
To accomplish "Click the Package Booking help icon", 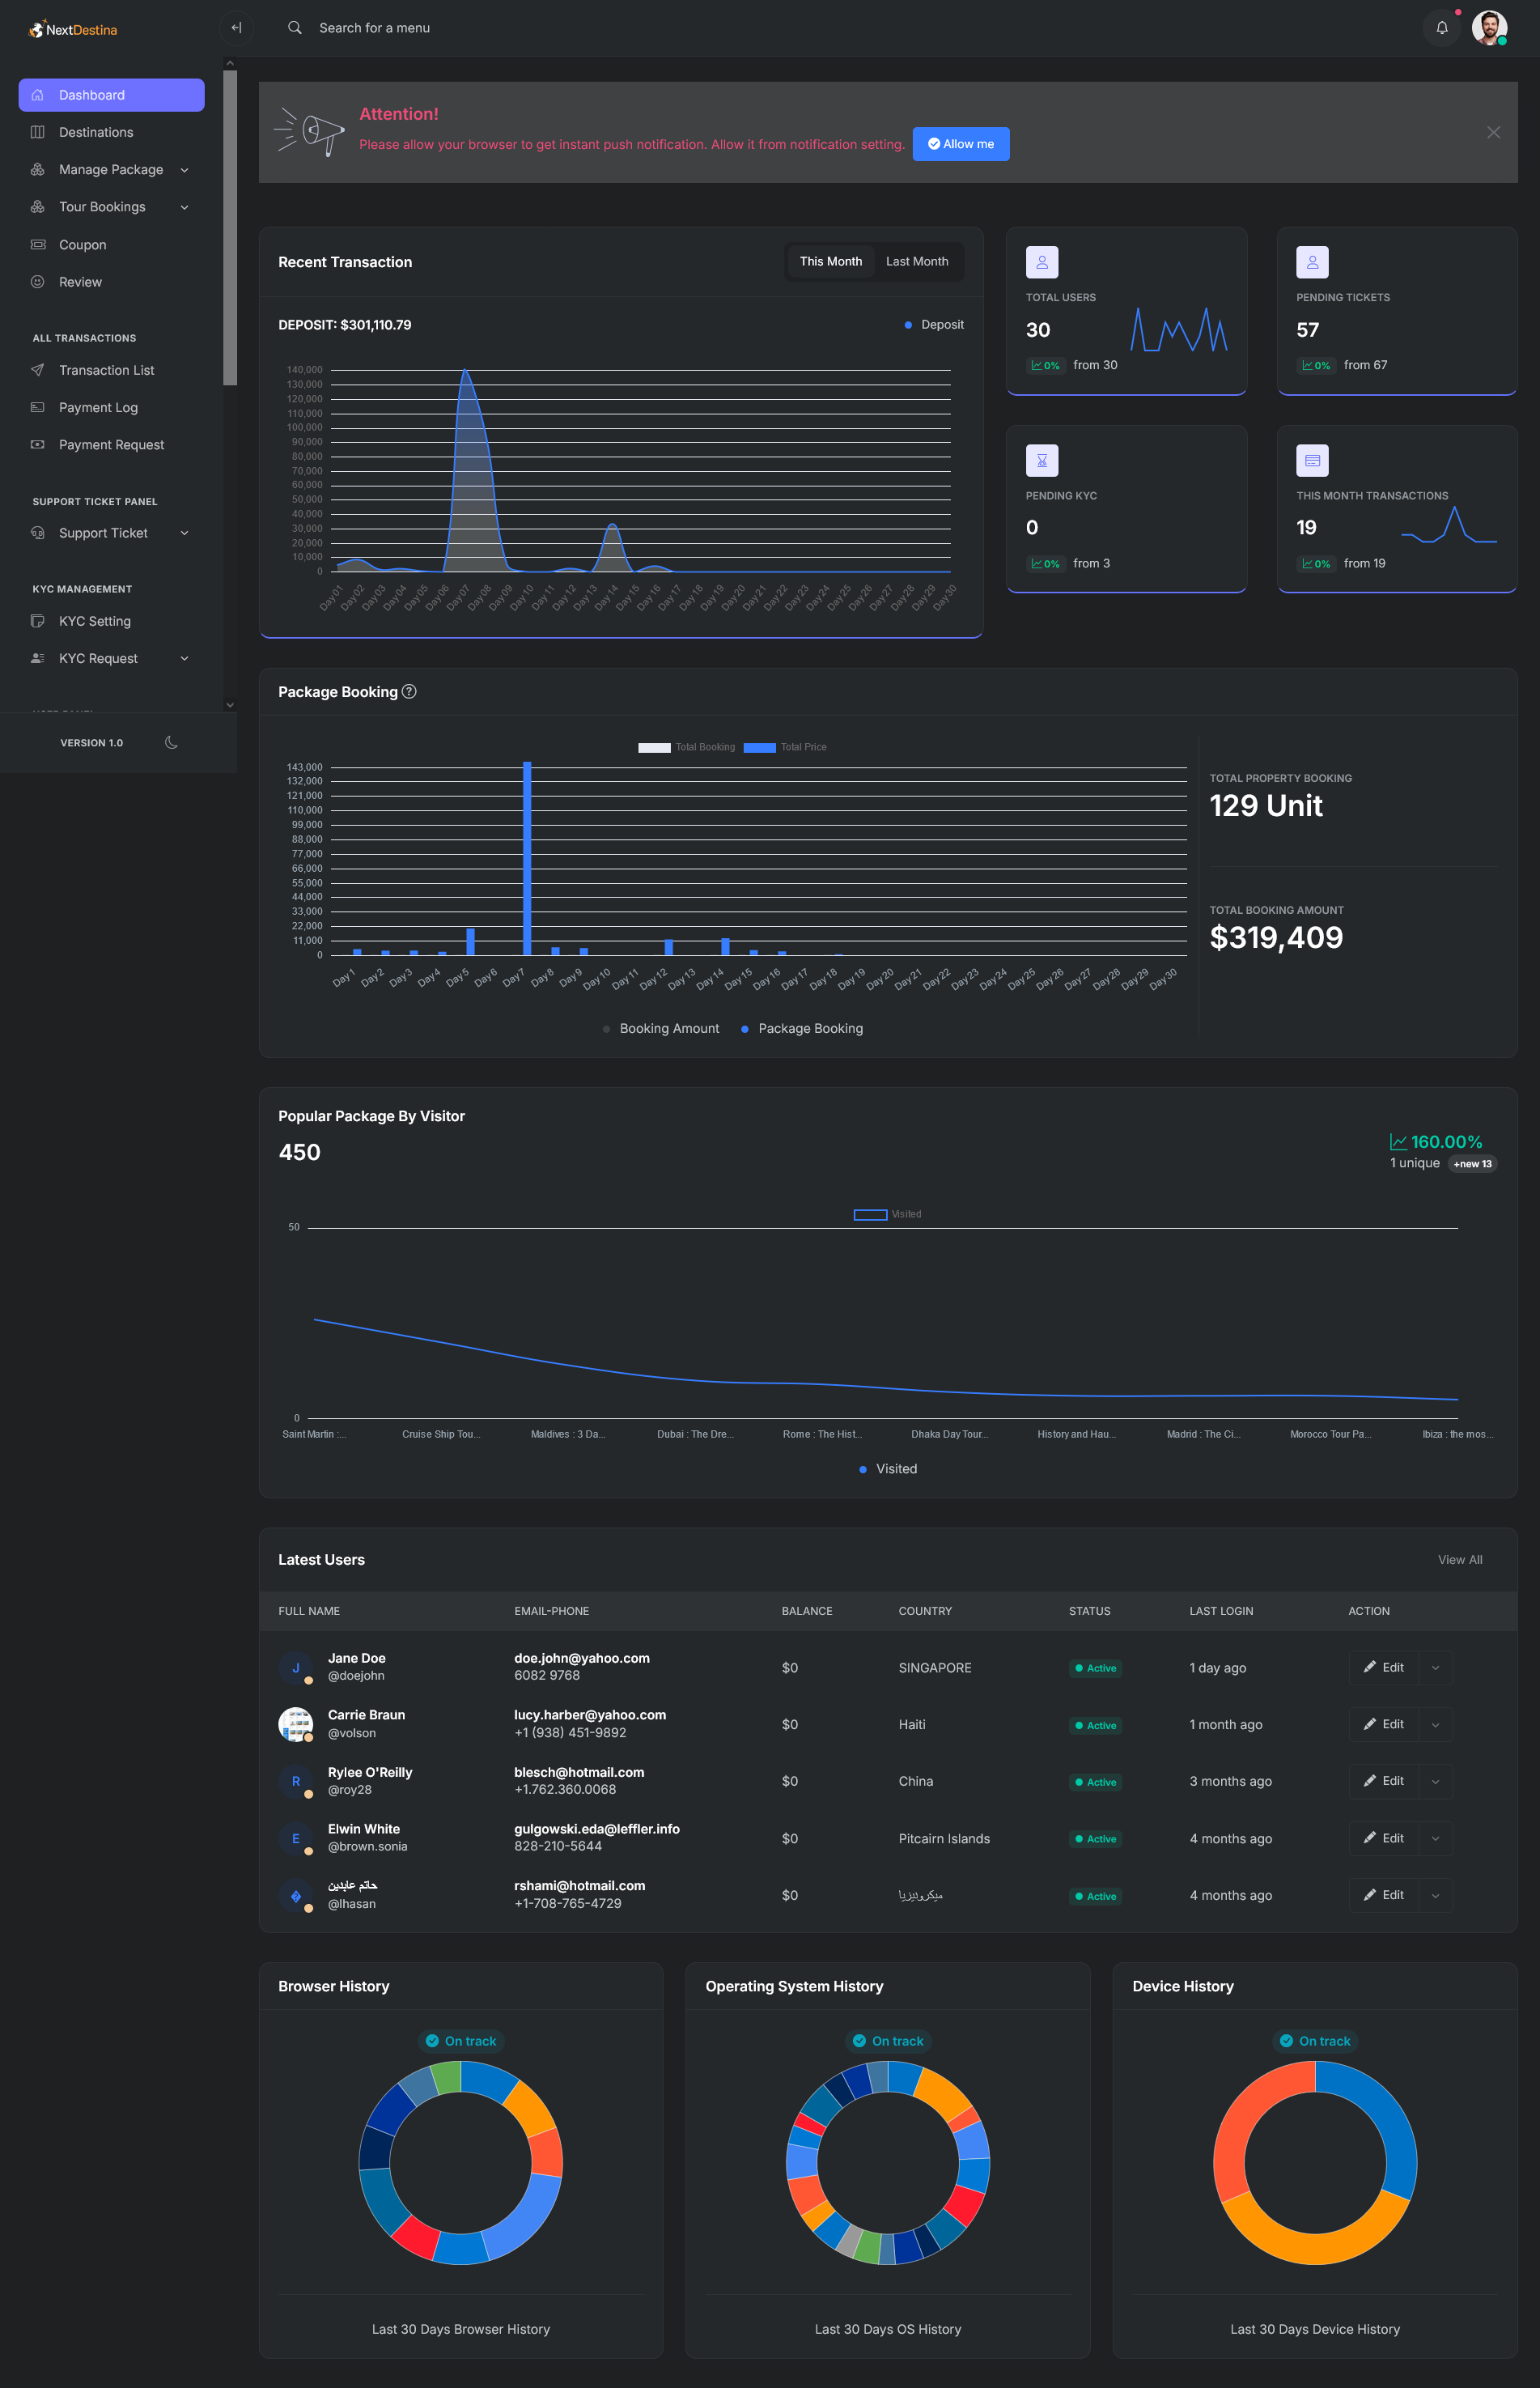I will point(409,692).
